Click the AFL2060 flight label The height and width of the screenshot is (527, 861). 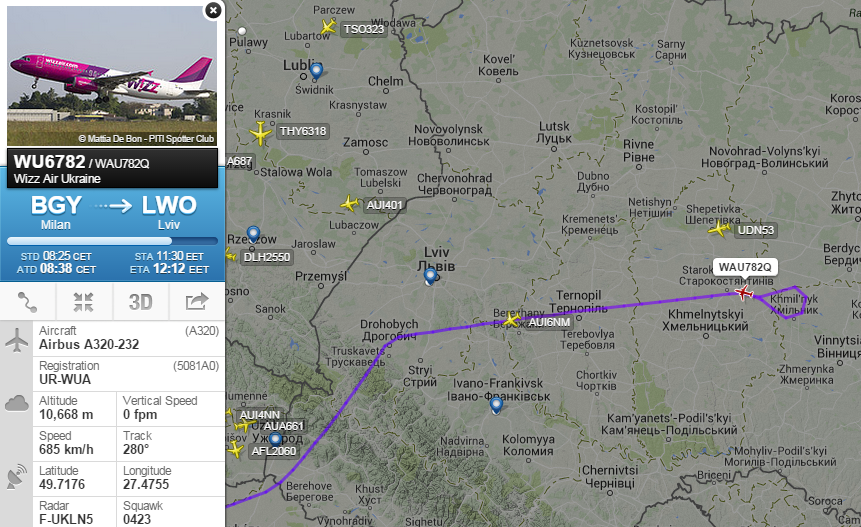pyautogui.click(x=274, y=451)
